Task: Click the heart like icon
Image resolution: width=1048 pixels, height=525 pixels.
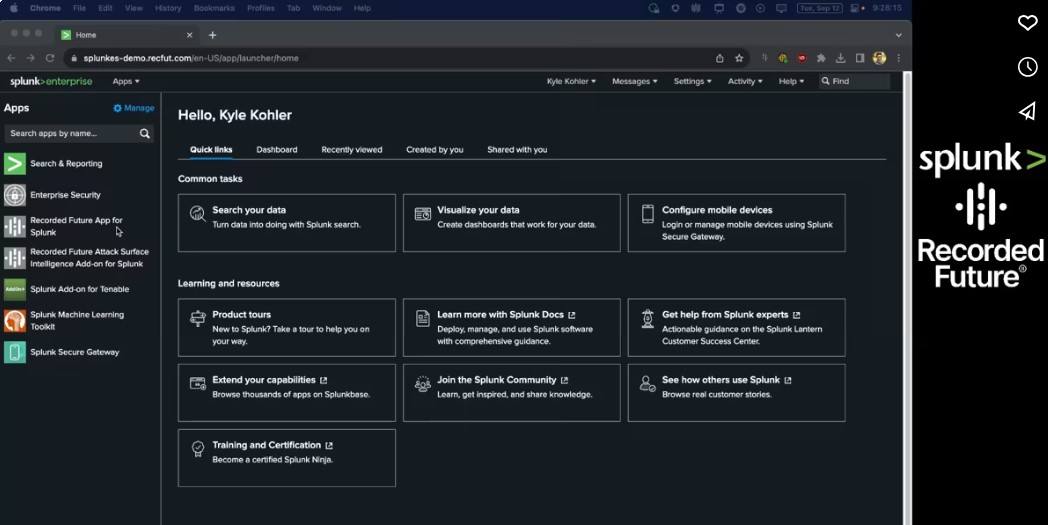Action: (x=1027, y=23)
